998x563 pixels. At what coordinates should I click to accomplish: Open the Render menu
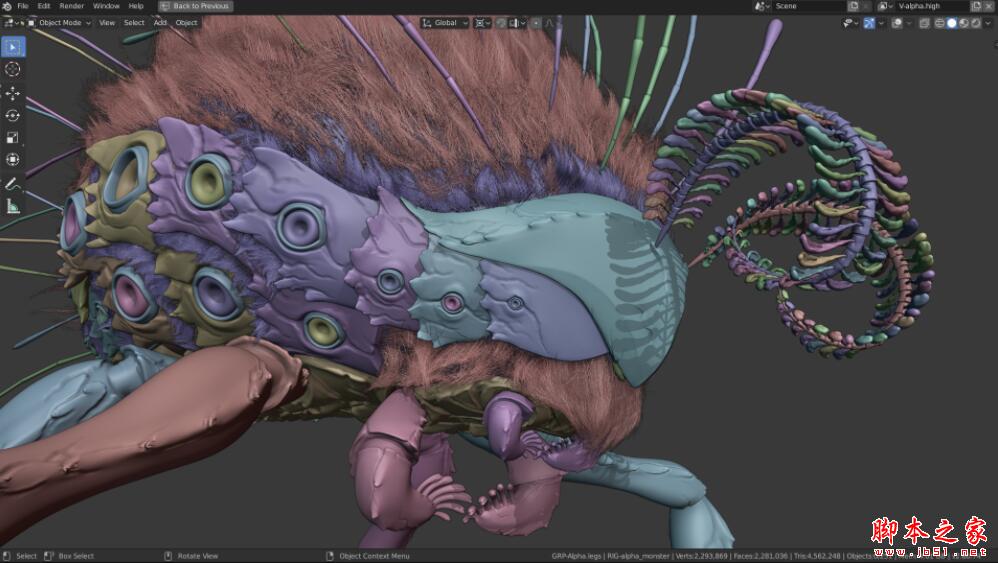click(x=71, y=6)
